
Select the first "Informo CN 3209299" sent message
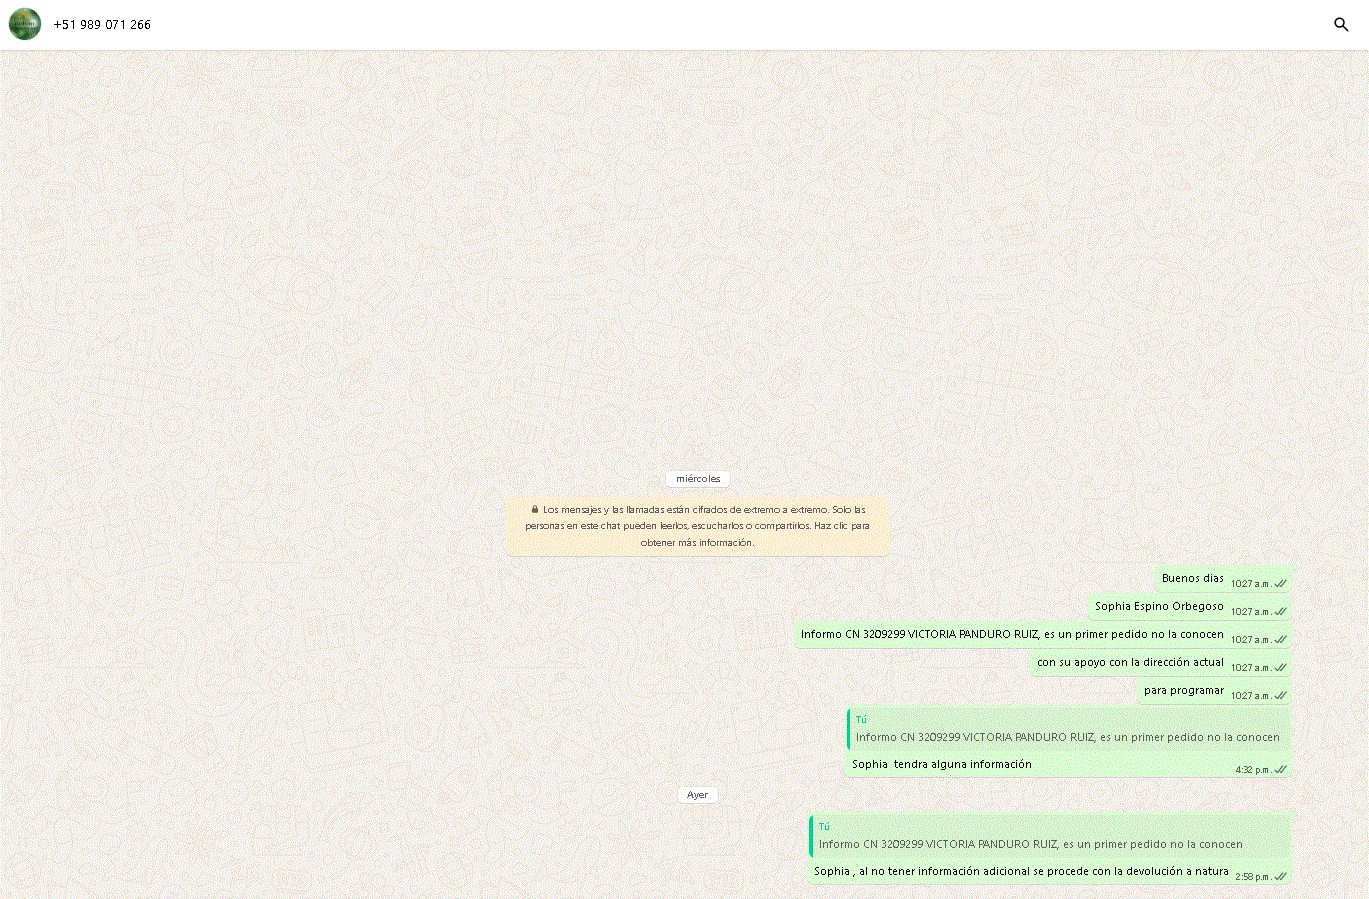point(1011,635)
